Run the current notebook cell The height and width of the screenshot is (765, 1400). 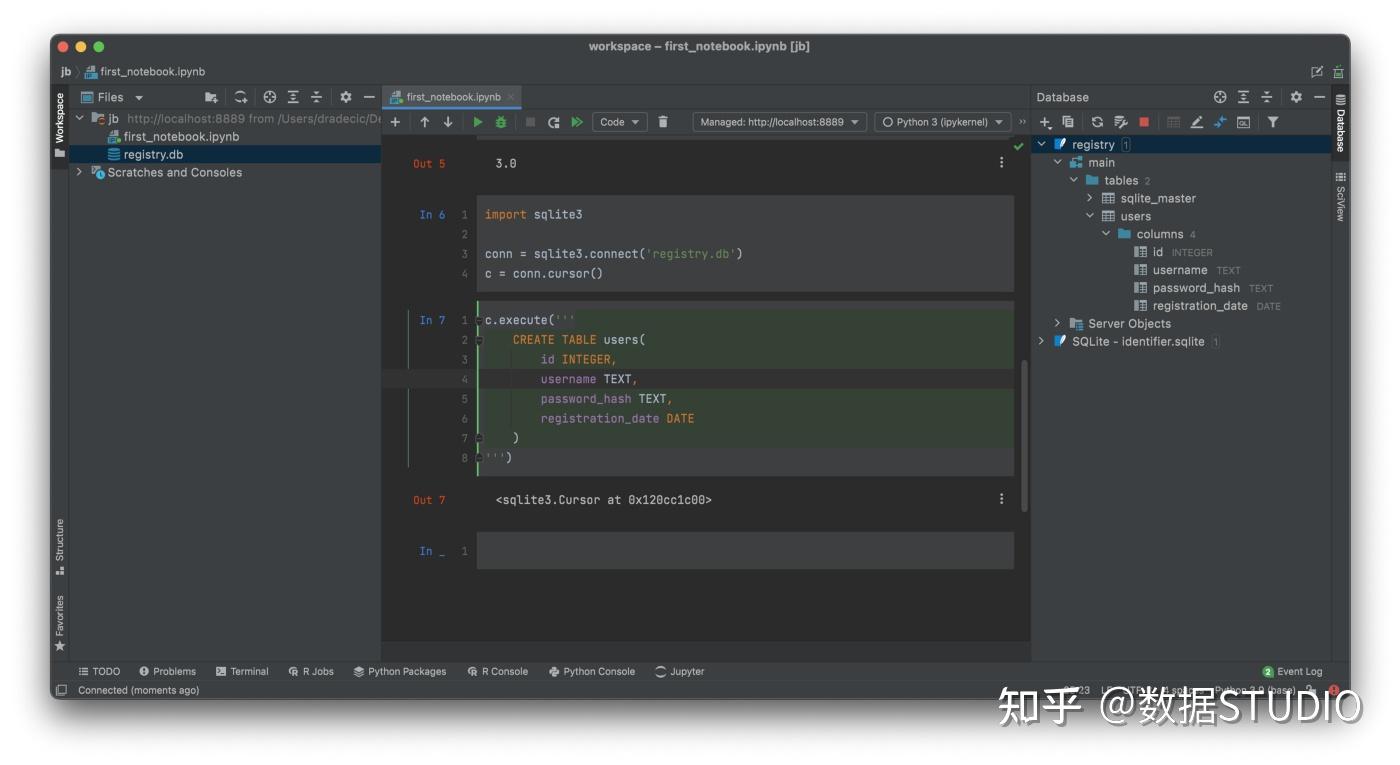coord(478,121)
